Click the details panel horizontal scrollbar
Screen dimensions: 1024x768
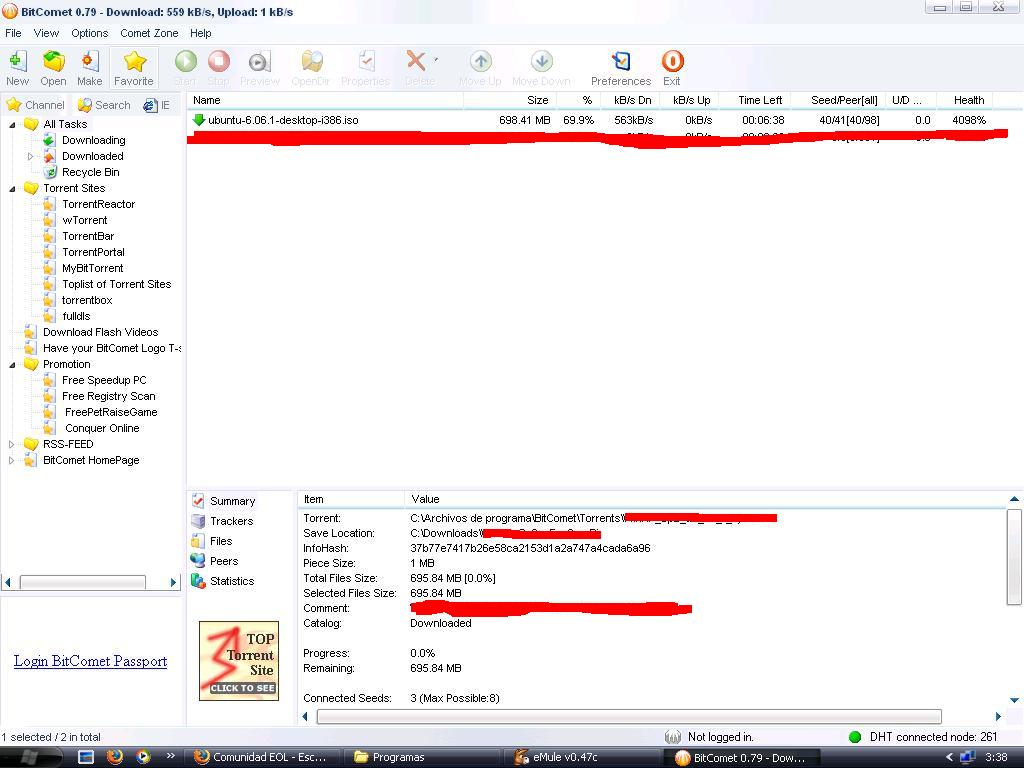pyautogui.click(x=629, y=716)
